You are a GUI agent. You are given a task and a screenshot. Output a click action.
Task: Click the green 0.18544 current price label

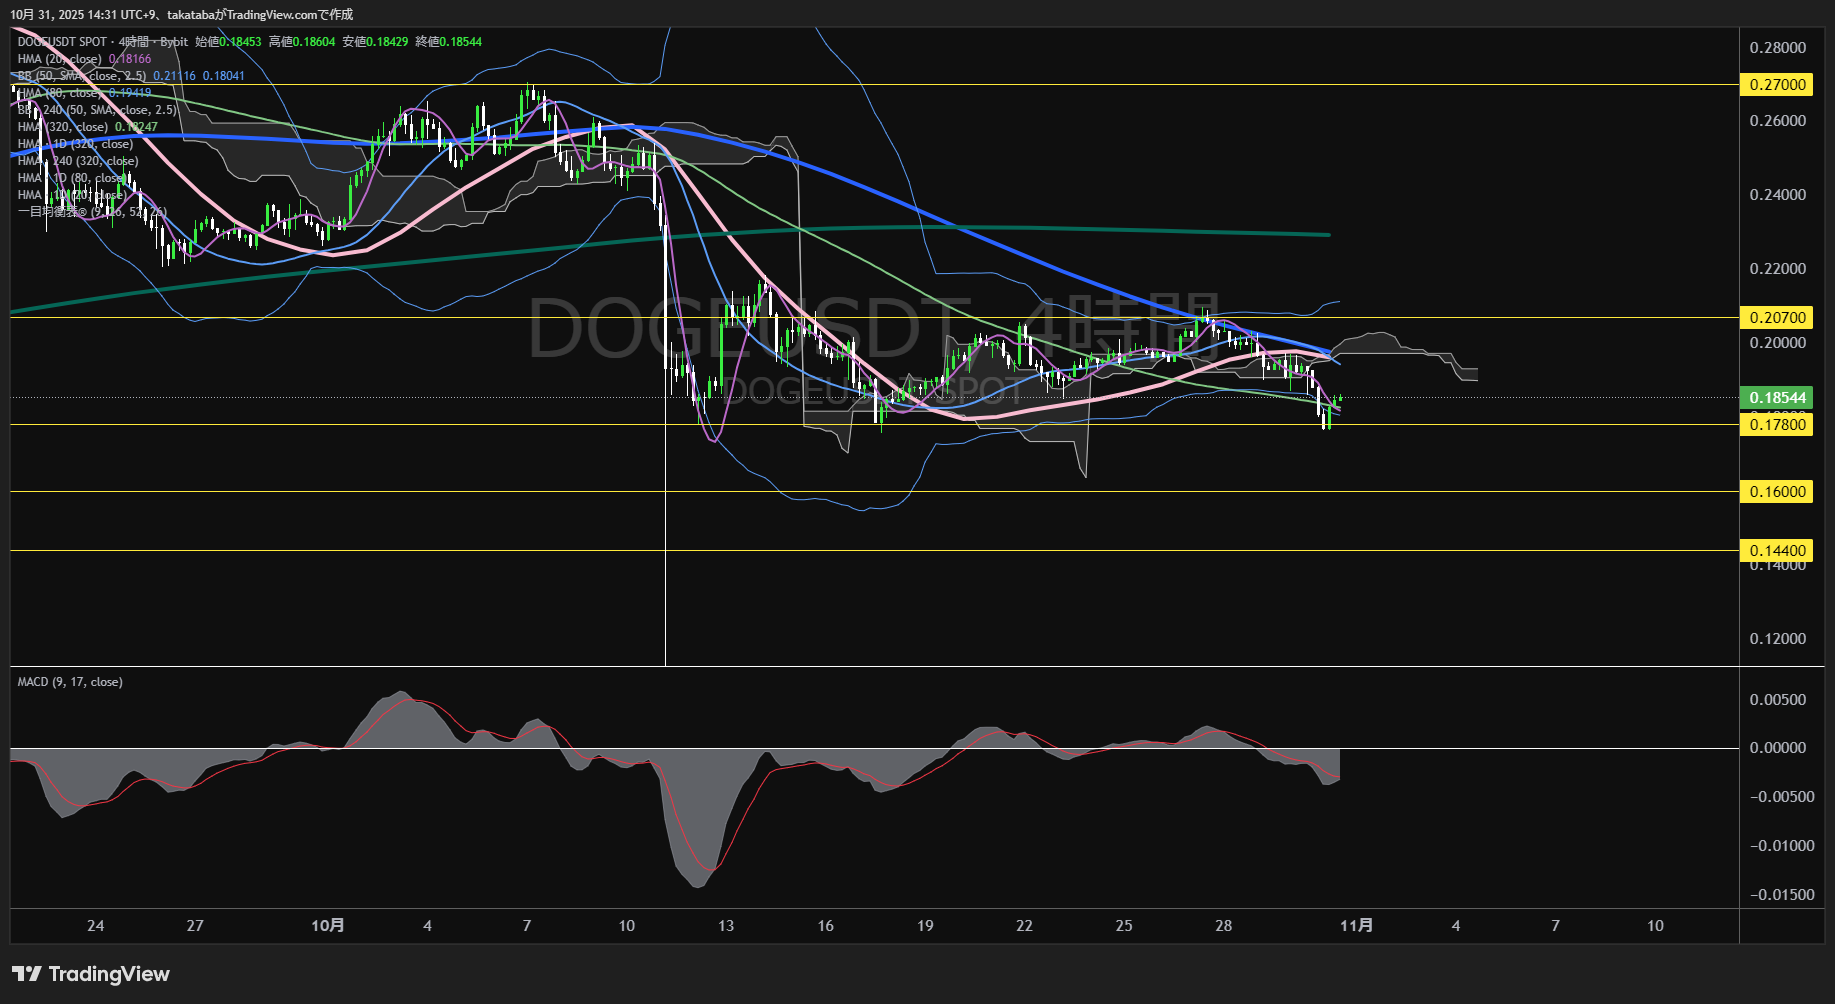[1777, 398]
